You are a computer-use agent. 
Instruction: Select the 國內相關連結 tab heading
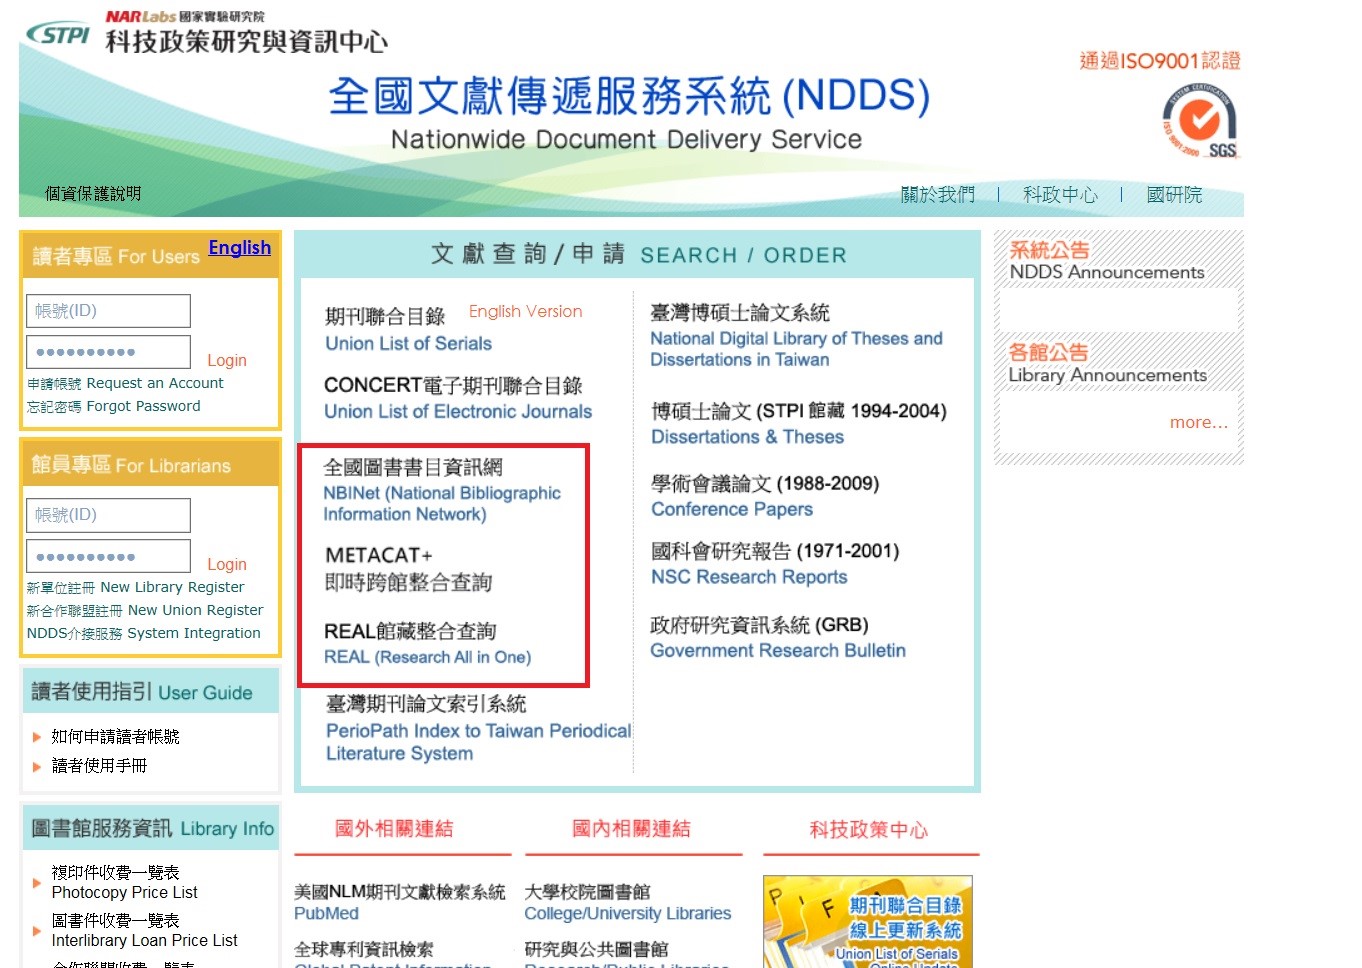[x=631, y=829]
